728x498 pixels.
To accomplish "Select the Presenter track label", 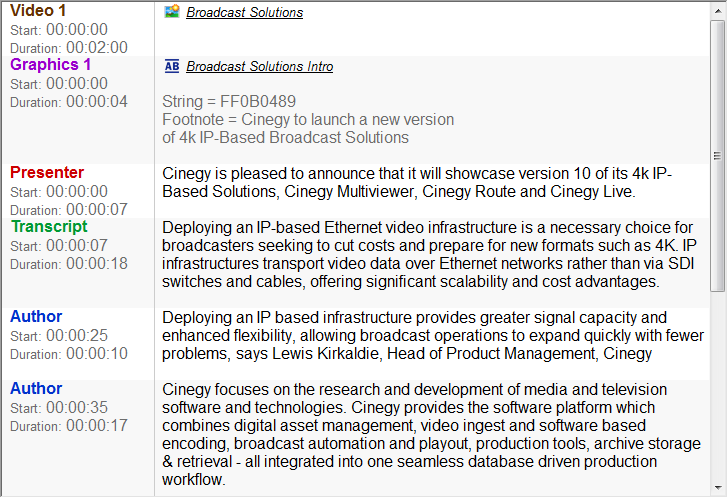I will coord(47,173).
